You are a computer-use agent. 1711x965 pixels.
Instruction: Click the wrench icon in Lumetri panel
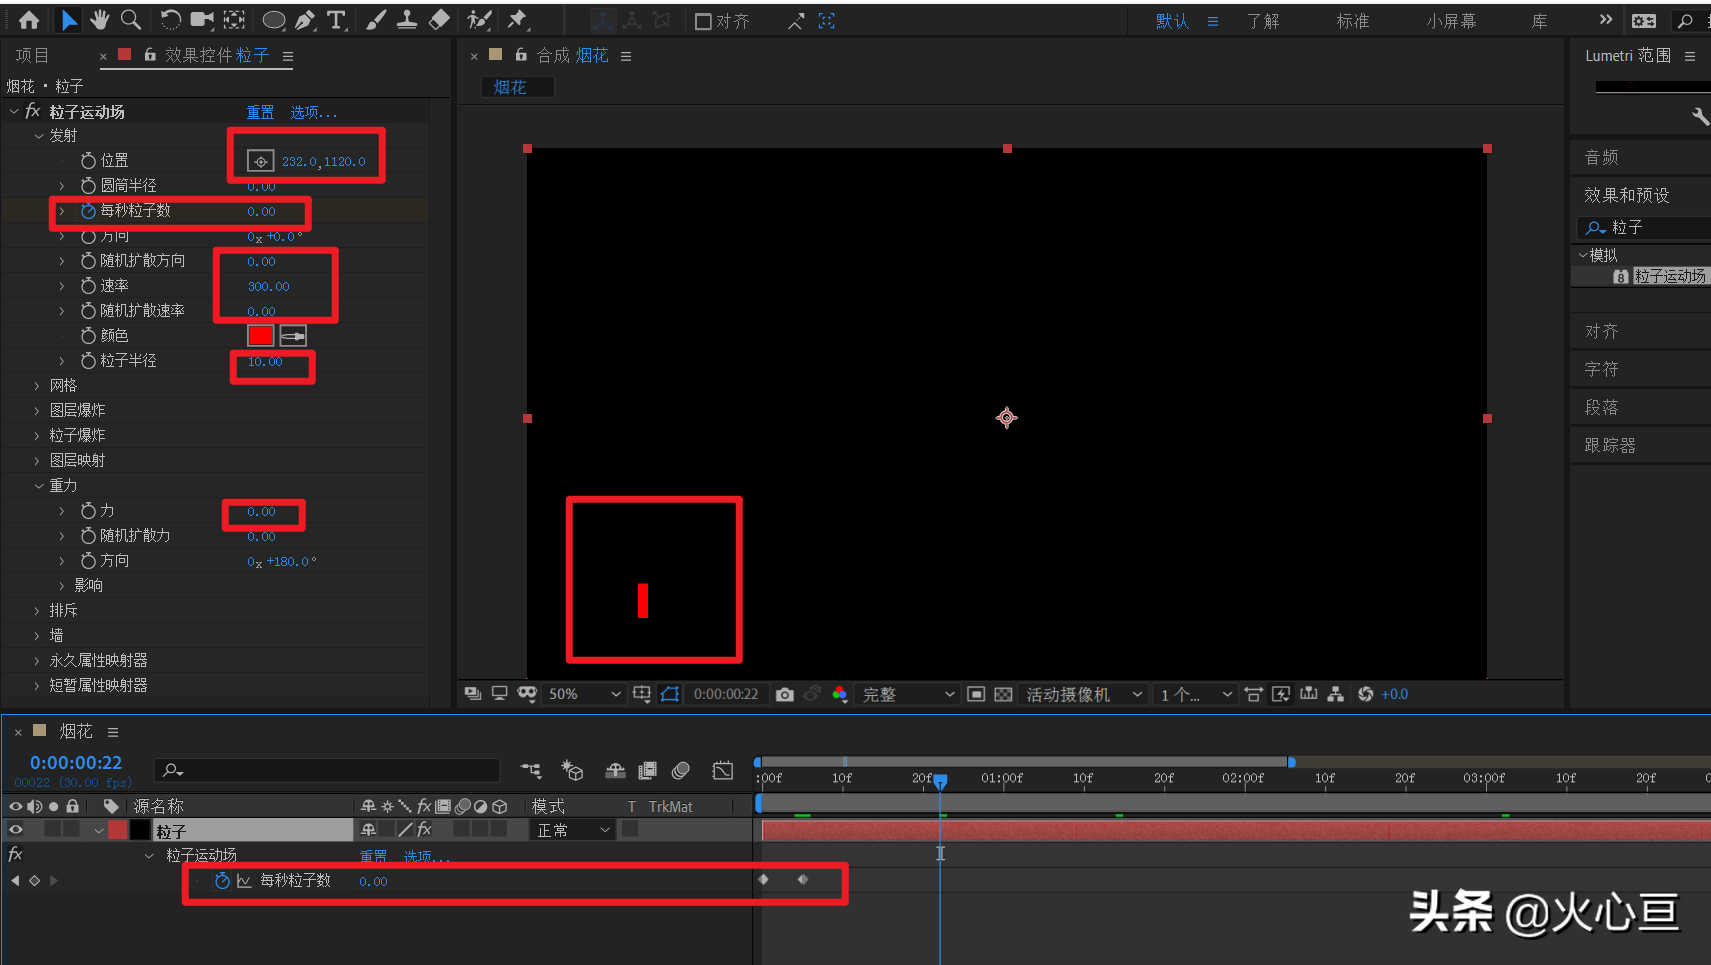click(x=1700, y=117)
